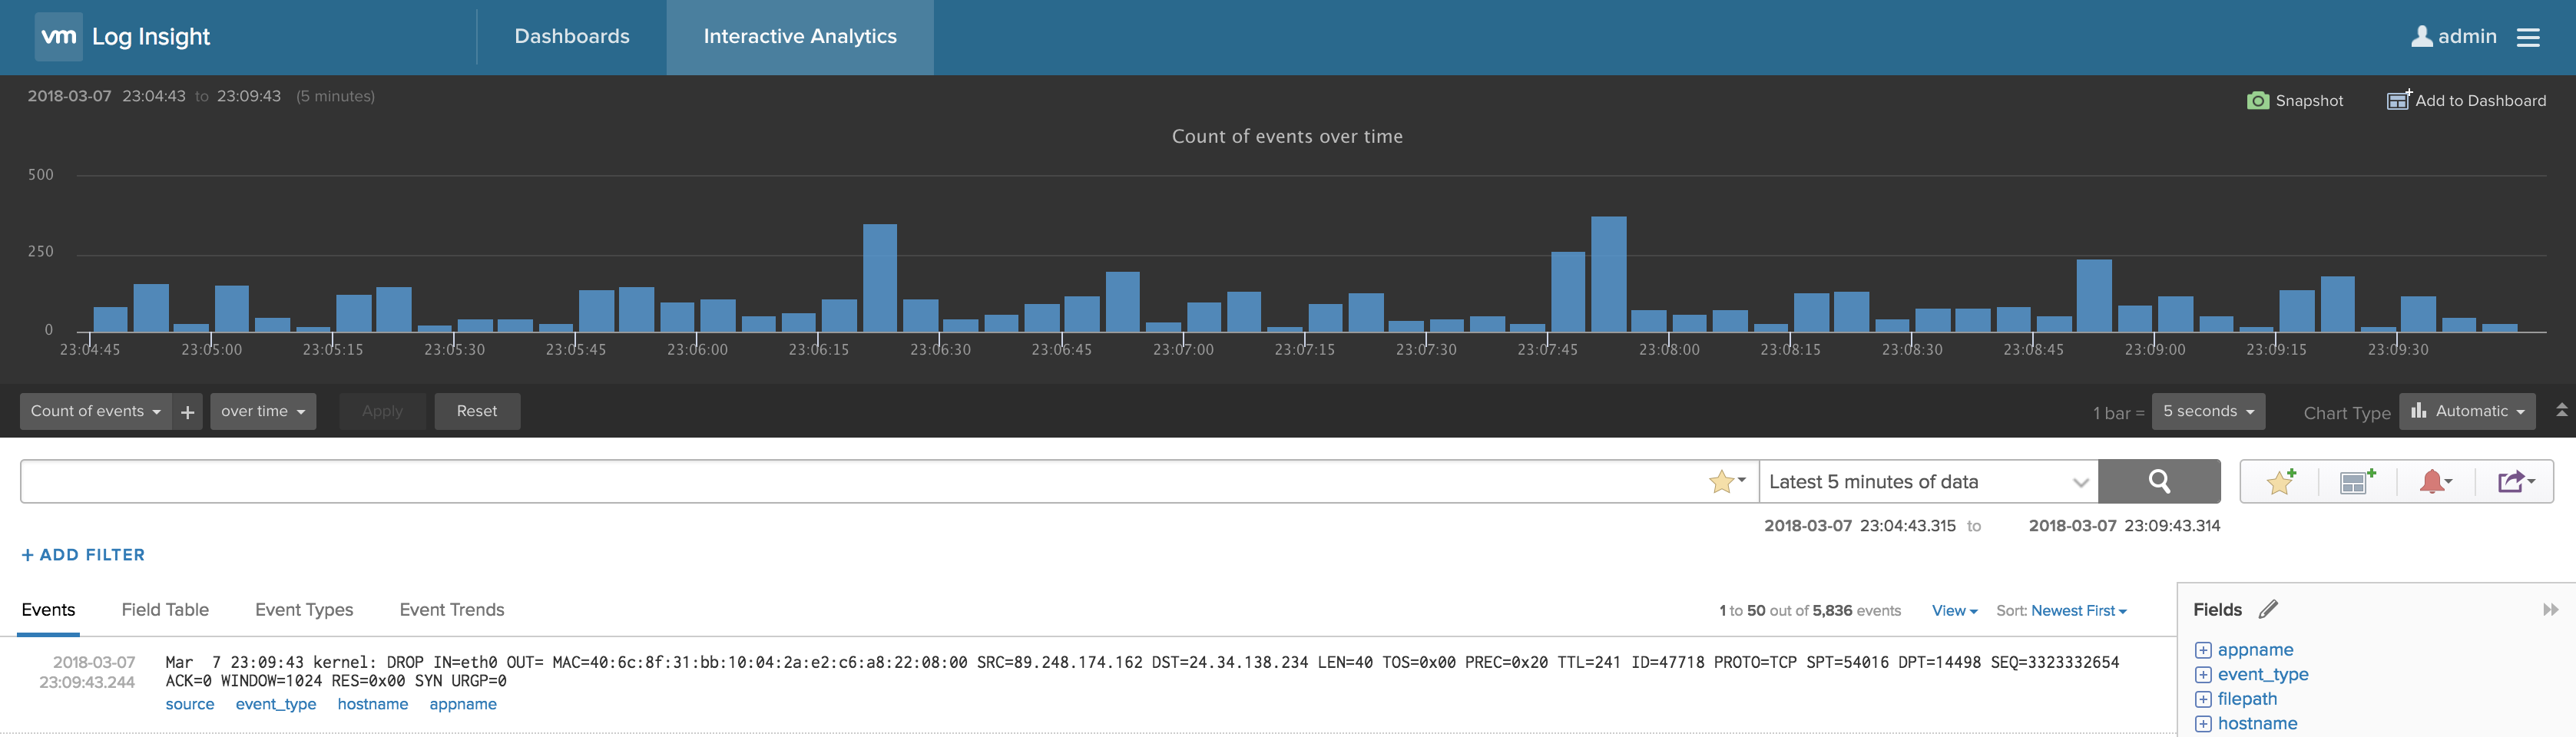Click the Reset button

476,411
